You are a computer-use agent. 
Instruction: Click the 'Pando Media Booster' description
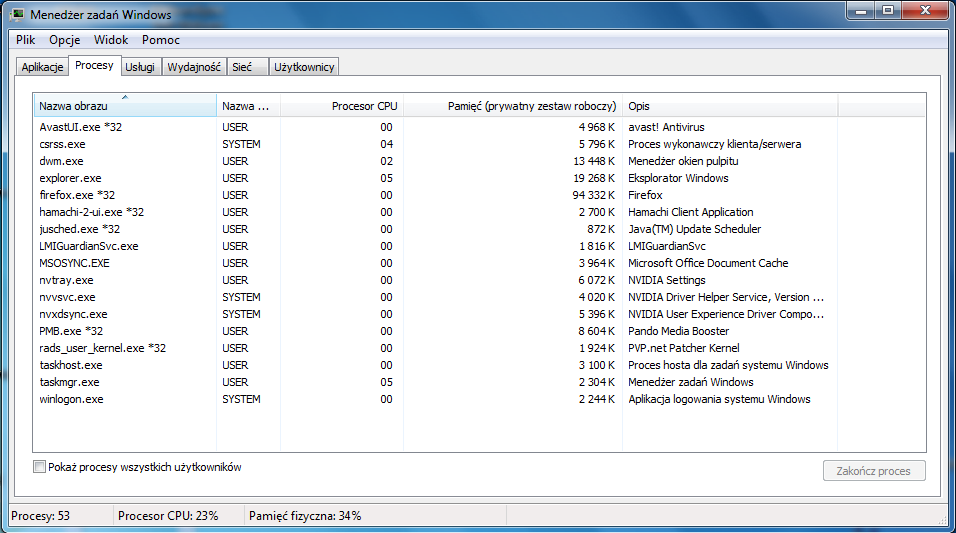click(x=679, y=331)
